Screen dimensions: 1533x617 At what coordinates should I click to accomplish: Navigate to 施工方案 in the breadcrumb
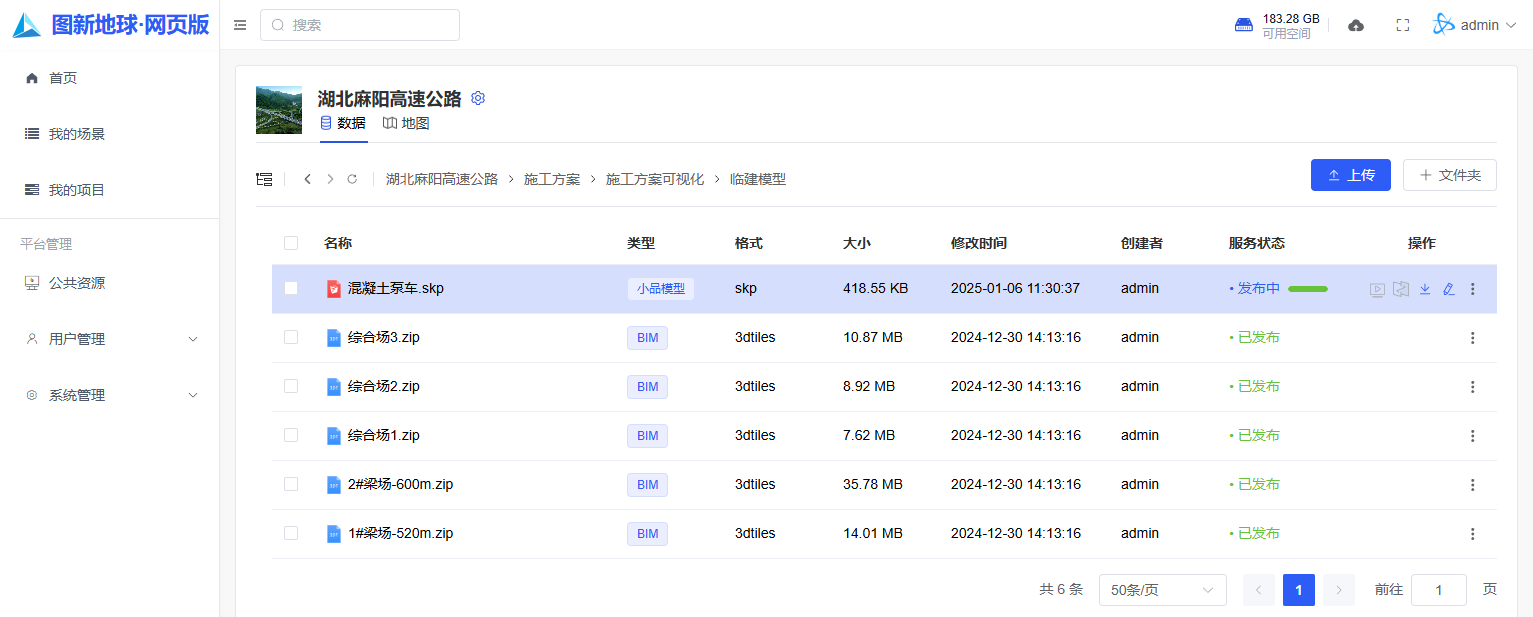pyautogui.click(x=552, y=179)
